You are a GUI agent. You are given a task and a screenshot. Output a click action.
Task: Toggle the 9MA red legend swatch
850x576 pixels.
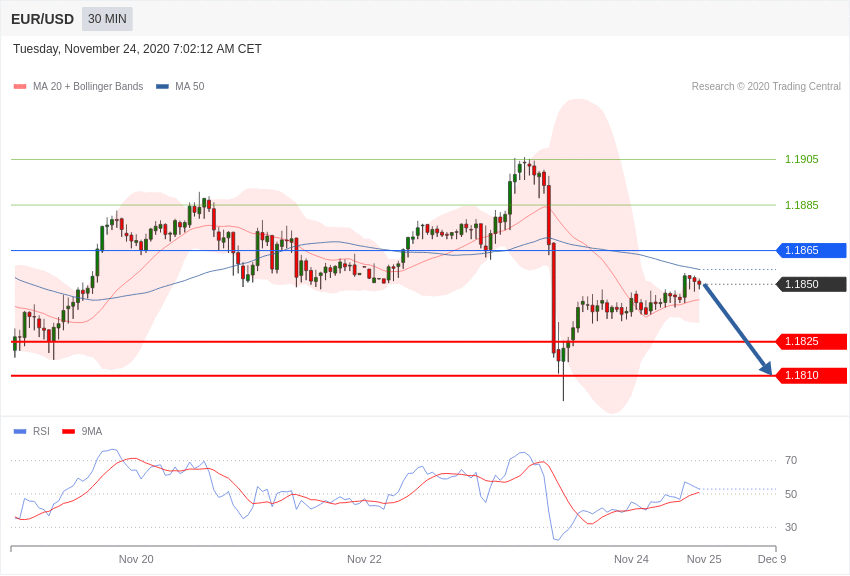point(68,431)
